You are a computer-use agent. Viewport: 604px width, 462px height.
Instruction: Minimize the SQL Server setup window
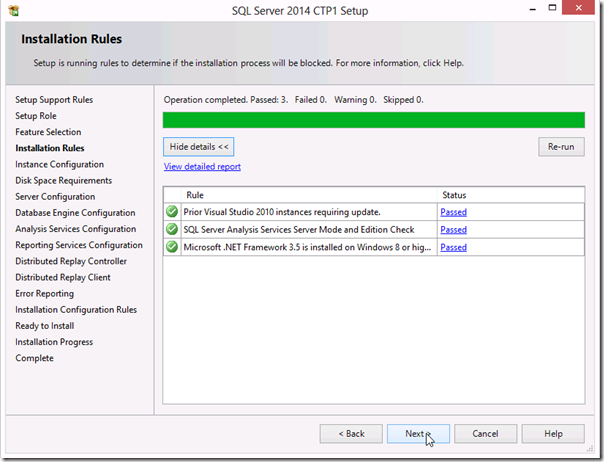coord(533,8)
